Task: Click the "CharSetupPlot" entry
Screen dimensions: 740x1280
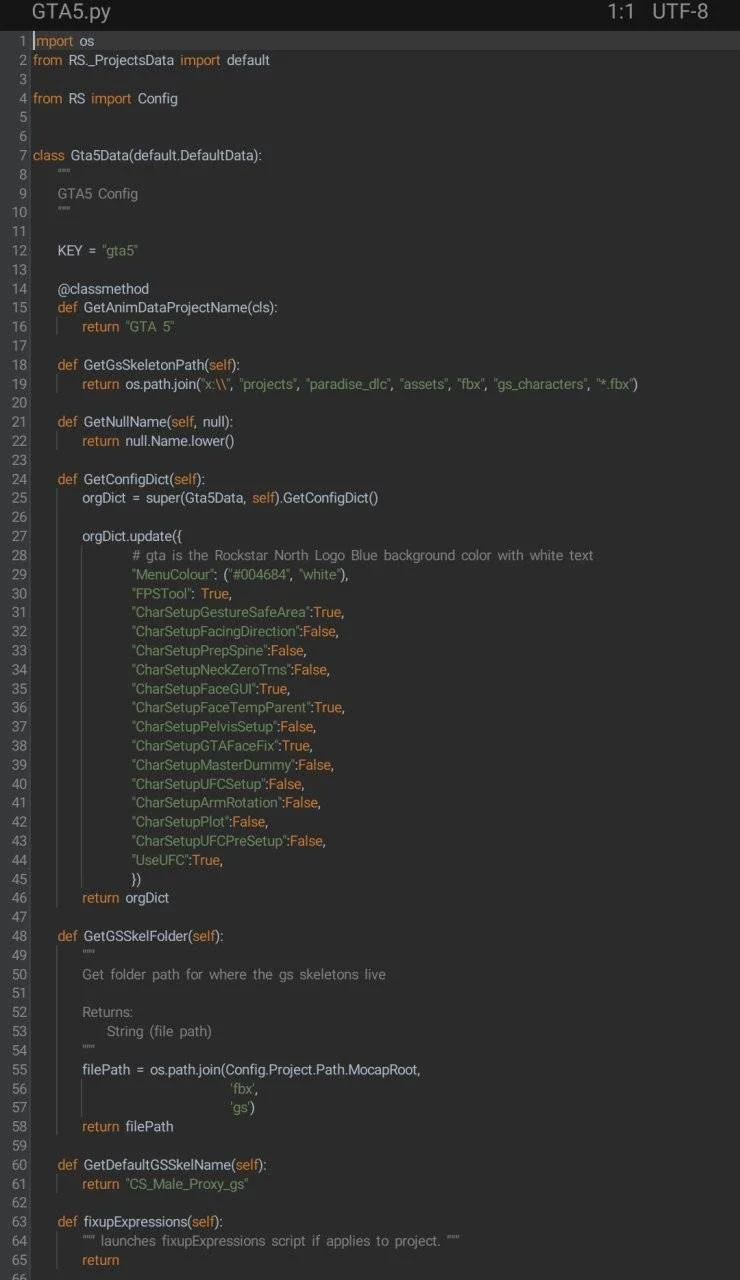Action: pyautogui.click(x=199, y=821)
